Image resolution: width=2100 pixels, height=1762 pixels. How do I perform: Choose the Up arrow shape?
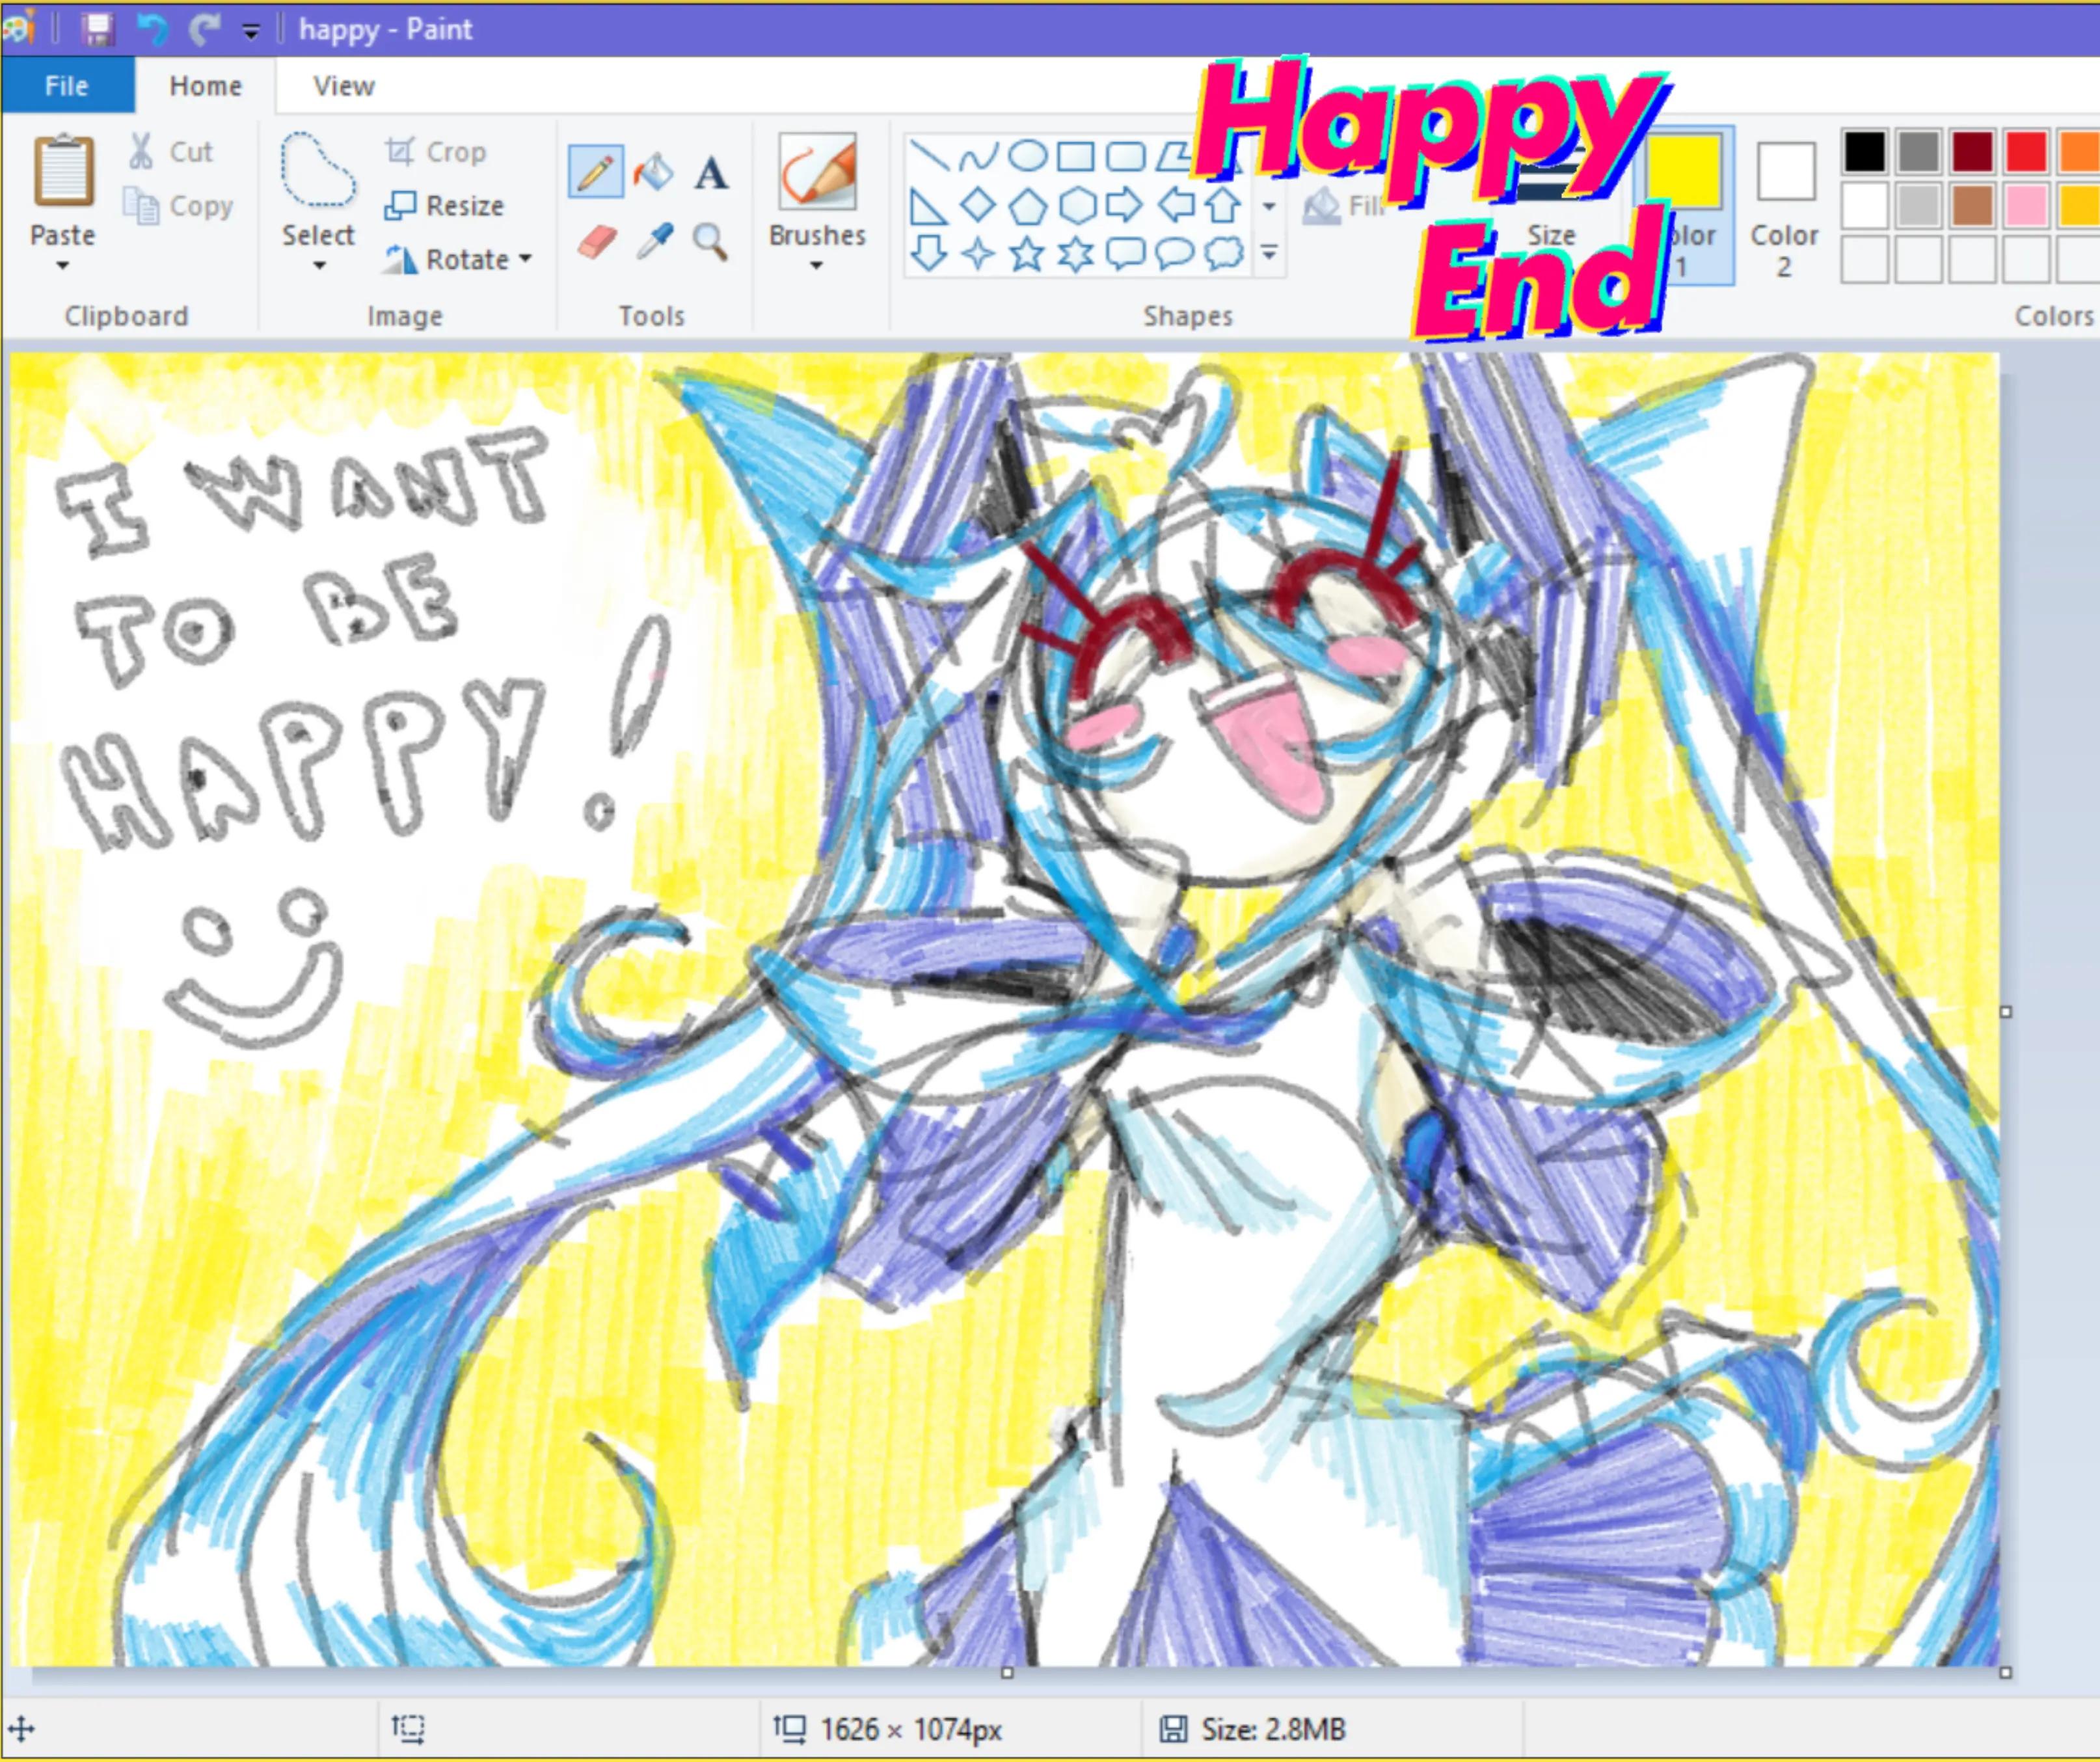pos(1222,205)
